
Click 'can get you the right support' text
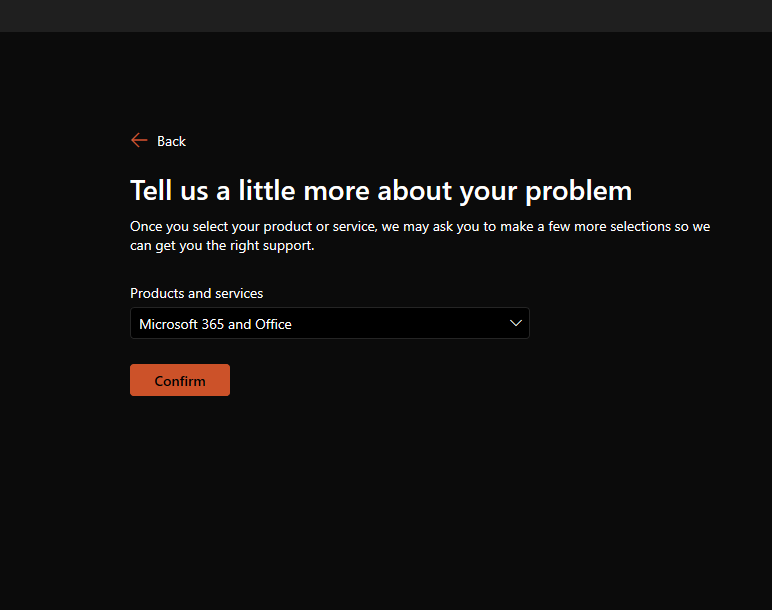pyautogui.click(x=222, y=246)
